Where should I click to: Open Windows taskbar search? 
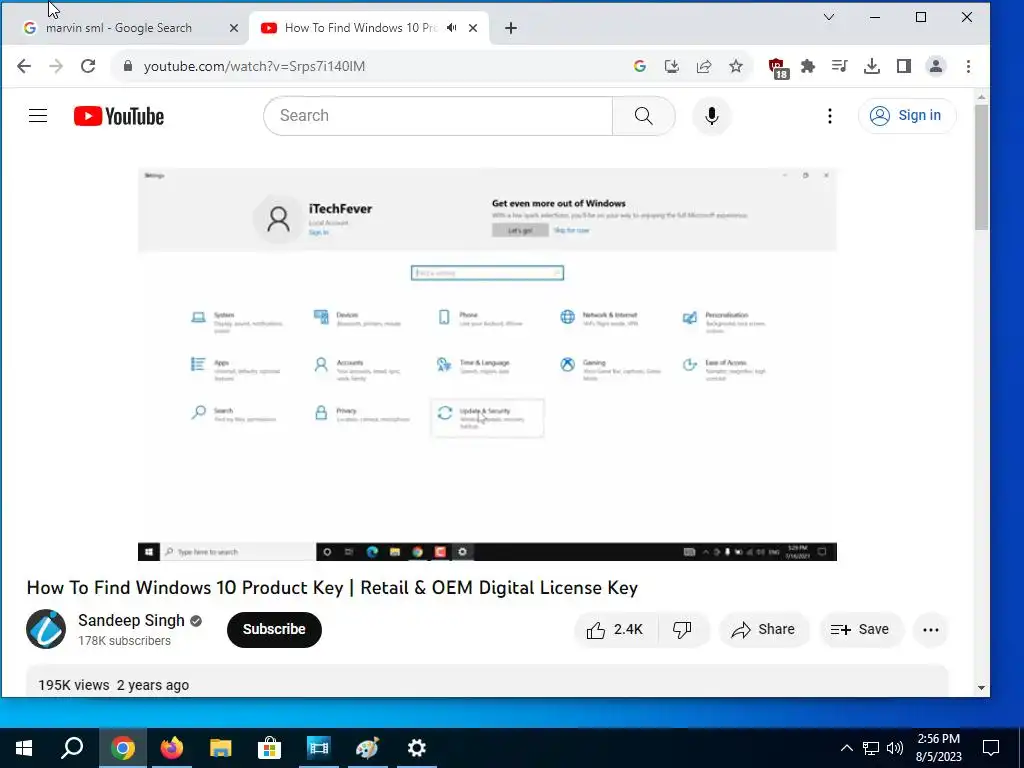pos(72,748)
